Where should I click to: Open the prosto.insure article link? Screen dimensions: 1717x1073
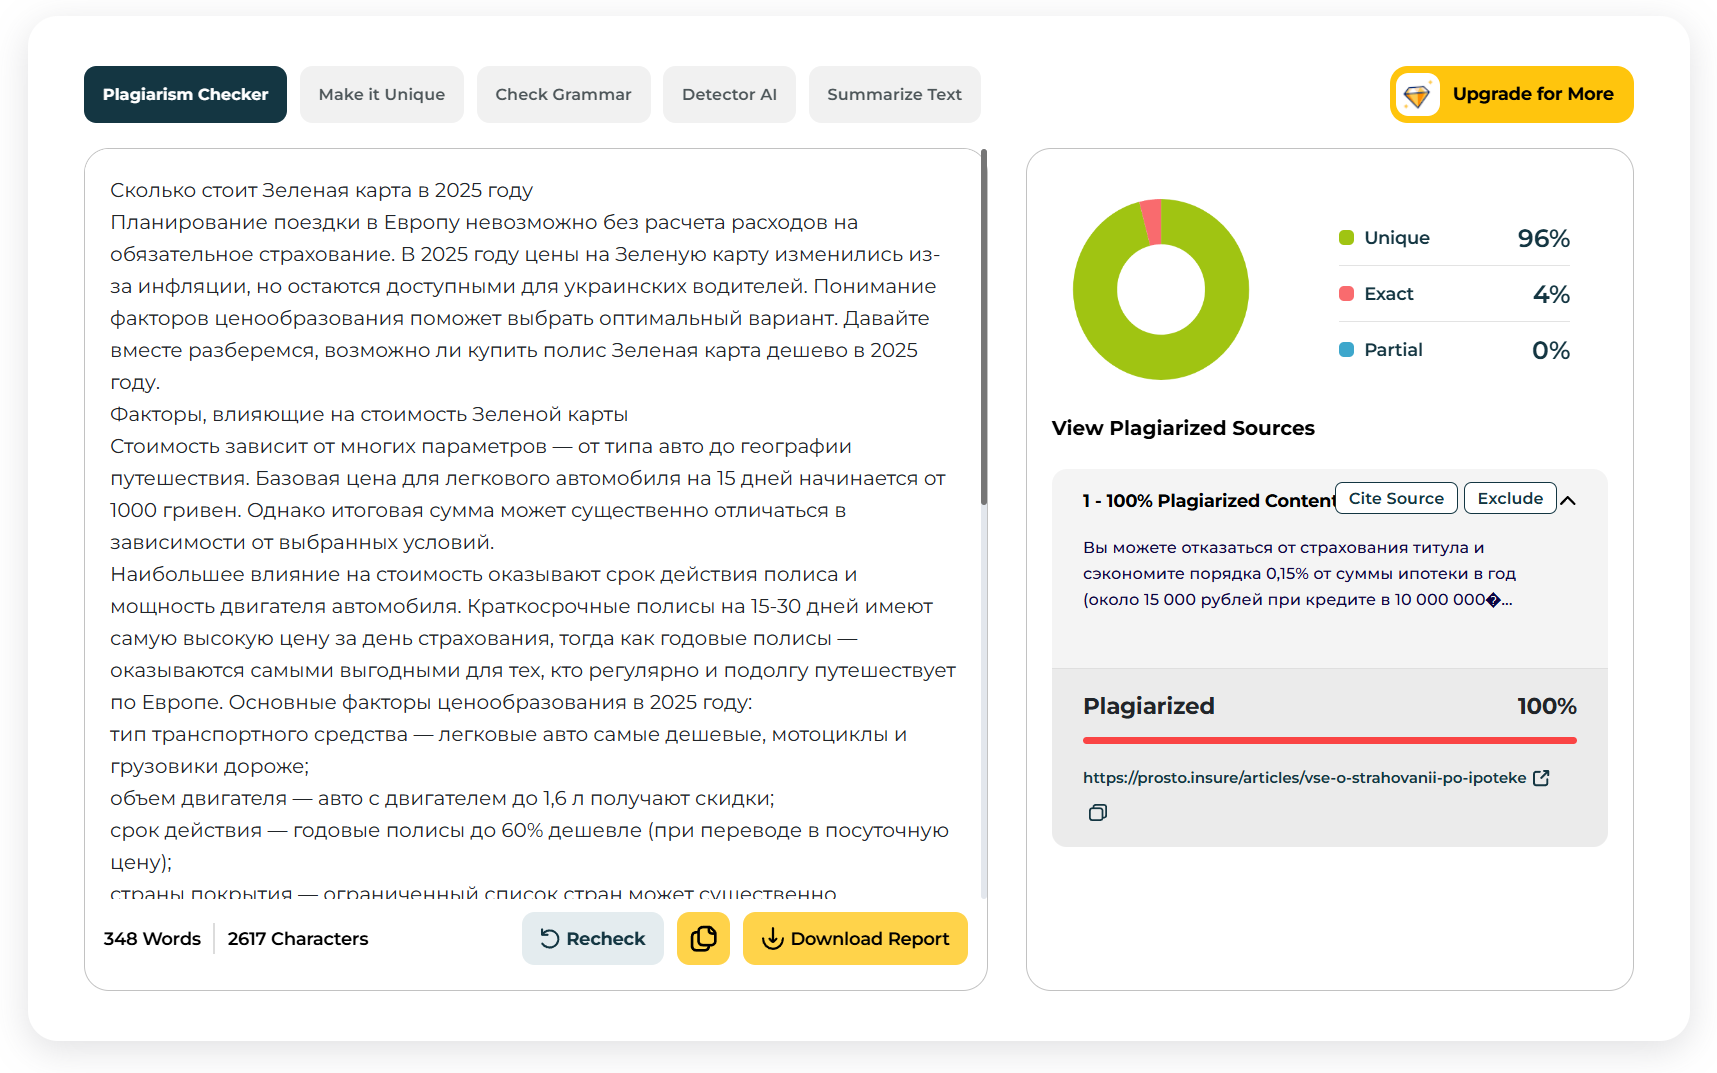coord(1304,777)
